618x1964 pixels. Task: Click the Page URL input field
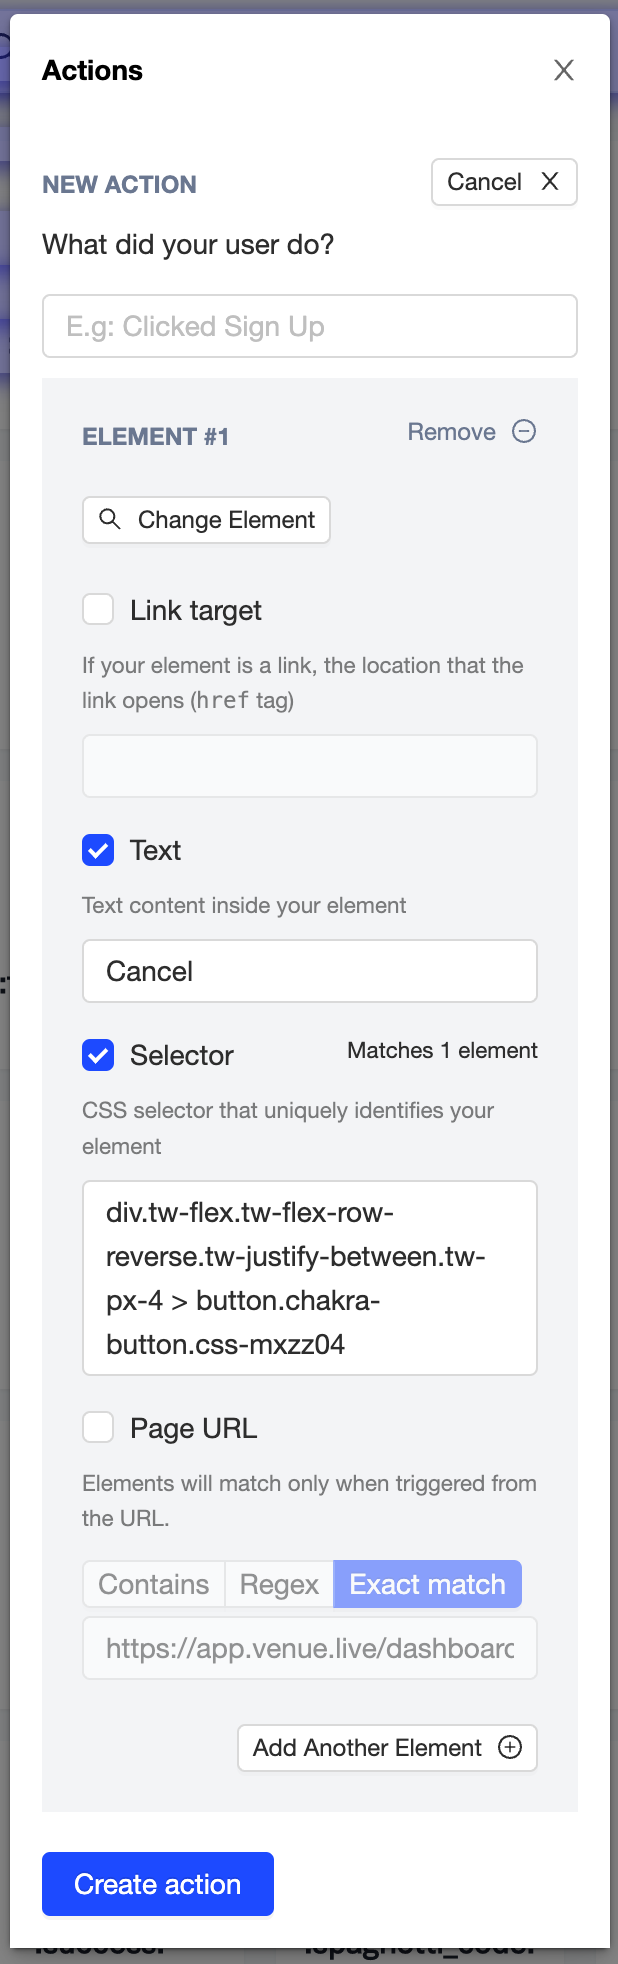click(310, 1648)
